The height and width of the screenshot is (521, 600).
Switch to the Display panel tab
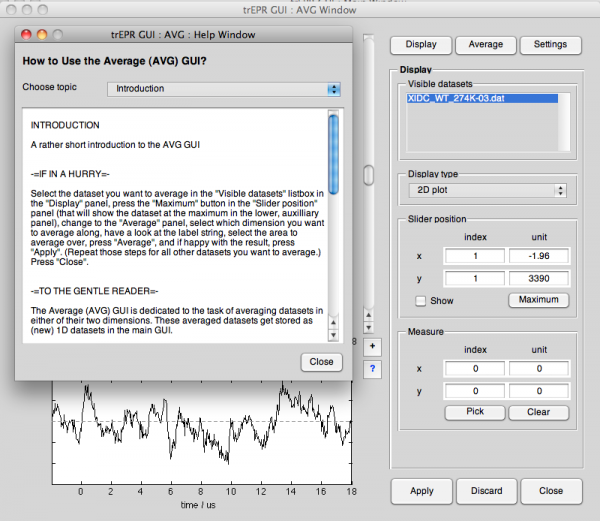421,45
